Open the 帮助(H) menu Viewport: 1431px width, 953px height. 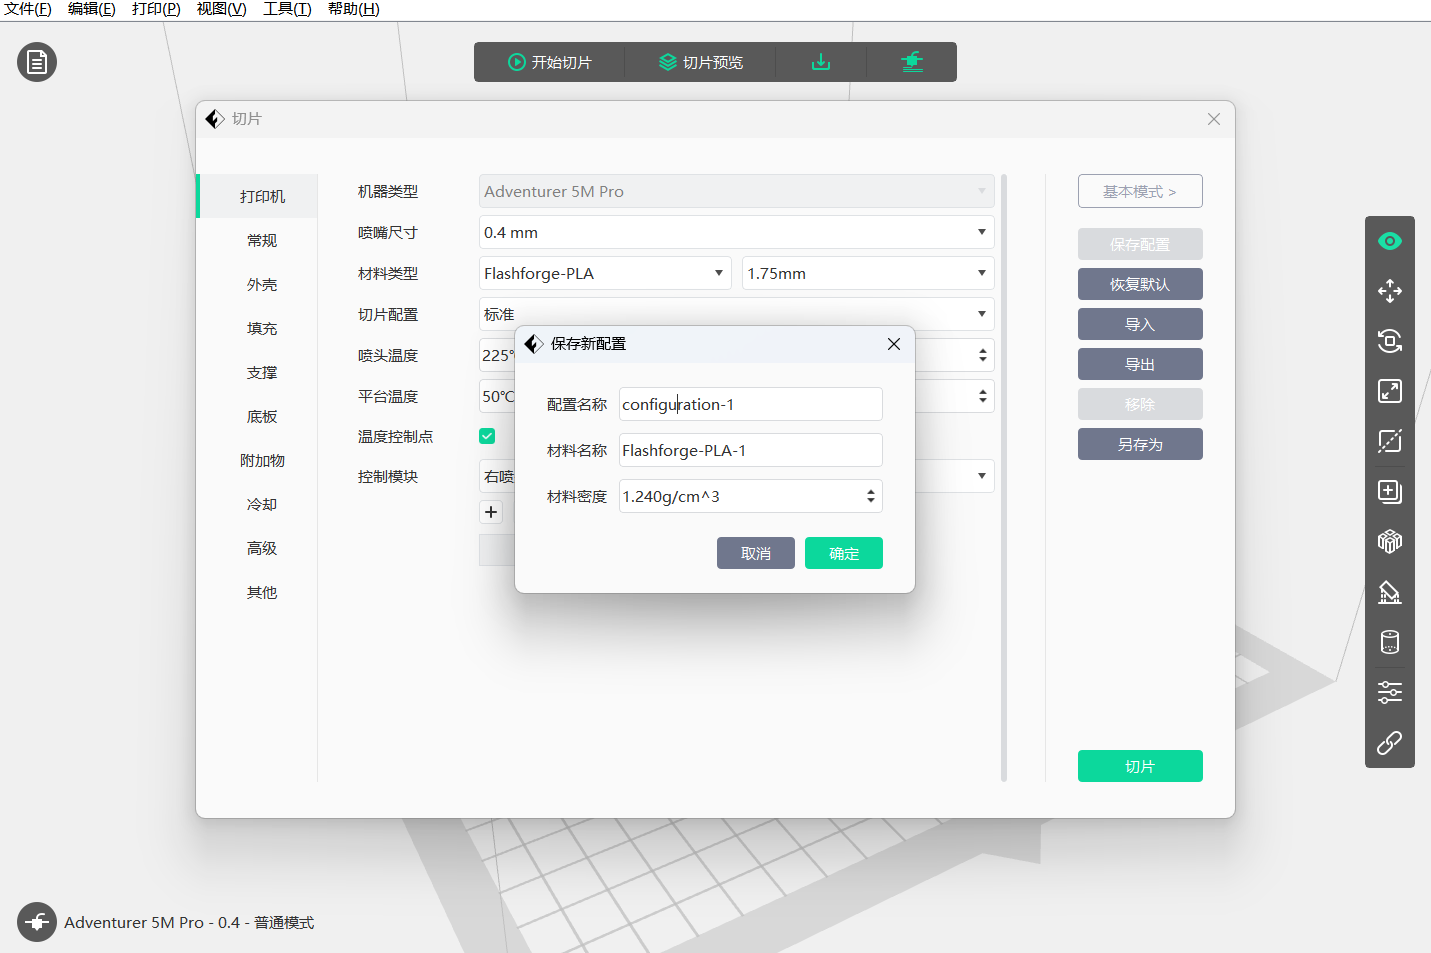coord(354,9)
